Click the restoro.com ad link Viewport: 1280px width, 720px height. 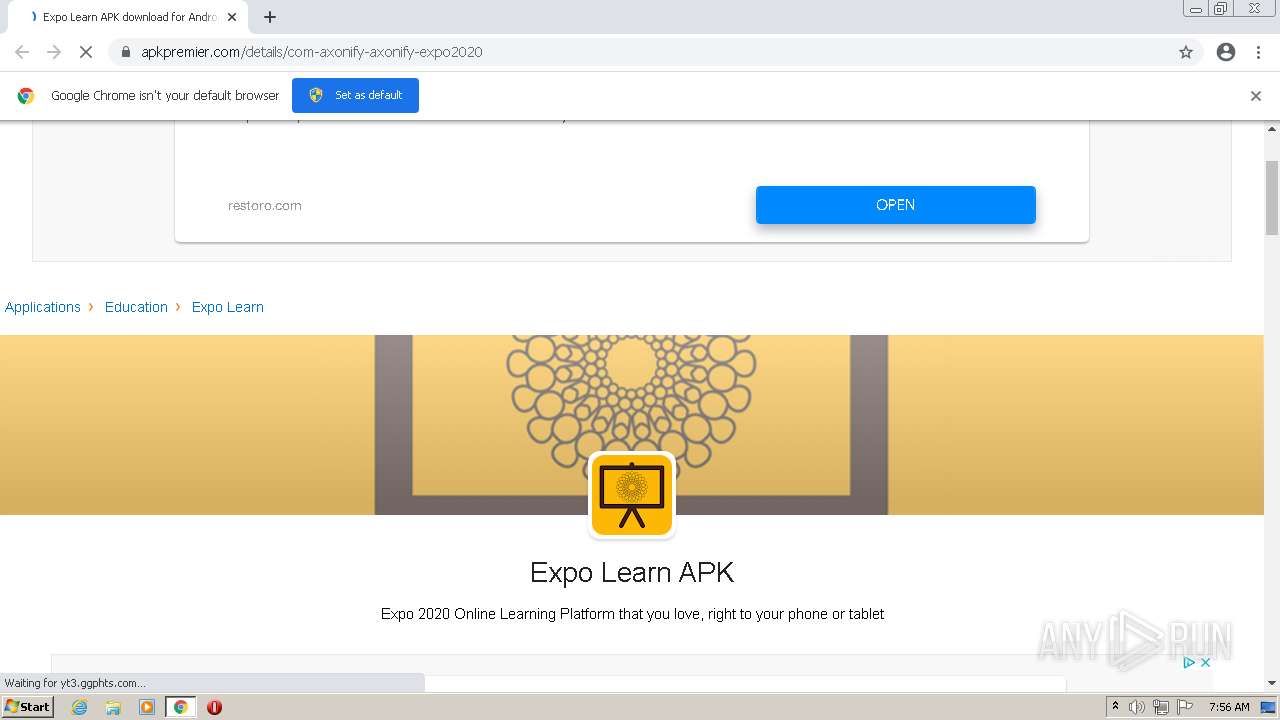(265, 205)
